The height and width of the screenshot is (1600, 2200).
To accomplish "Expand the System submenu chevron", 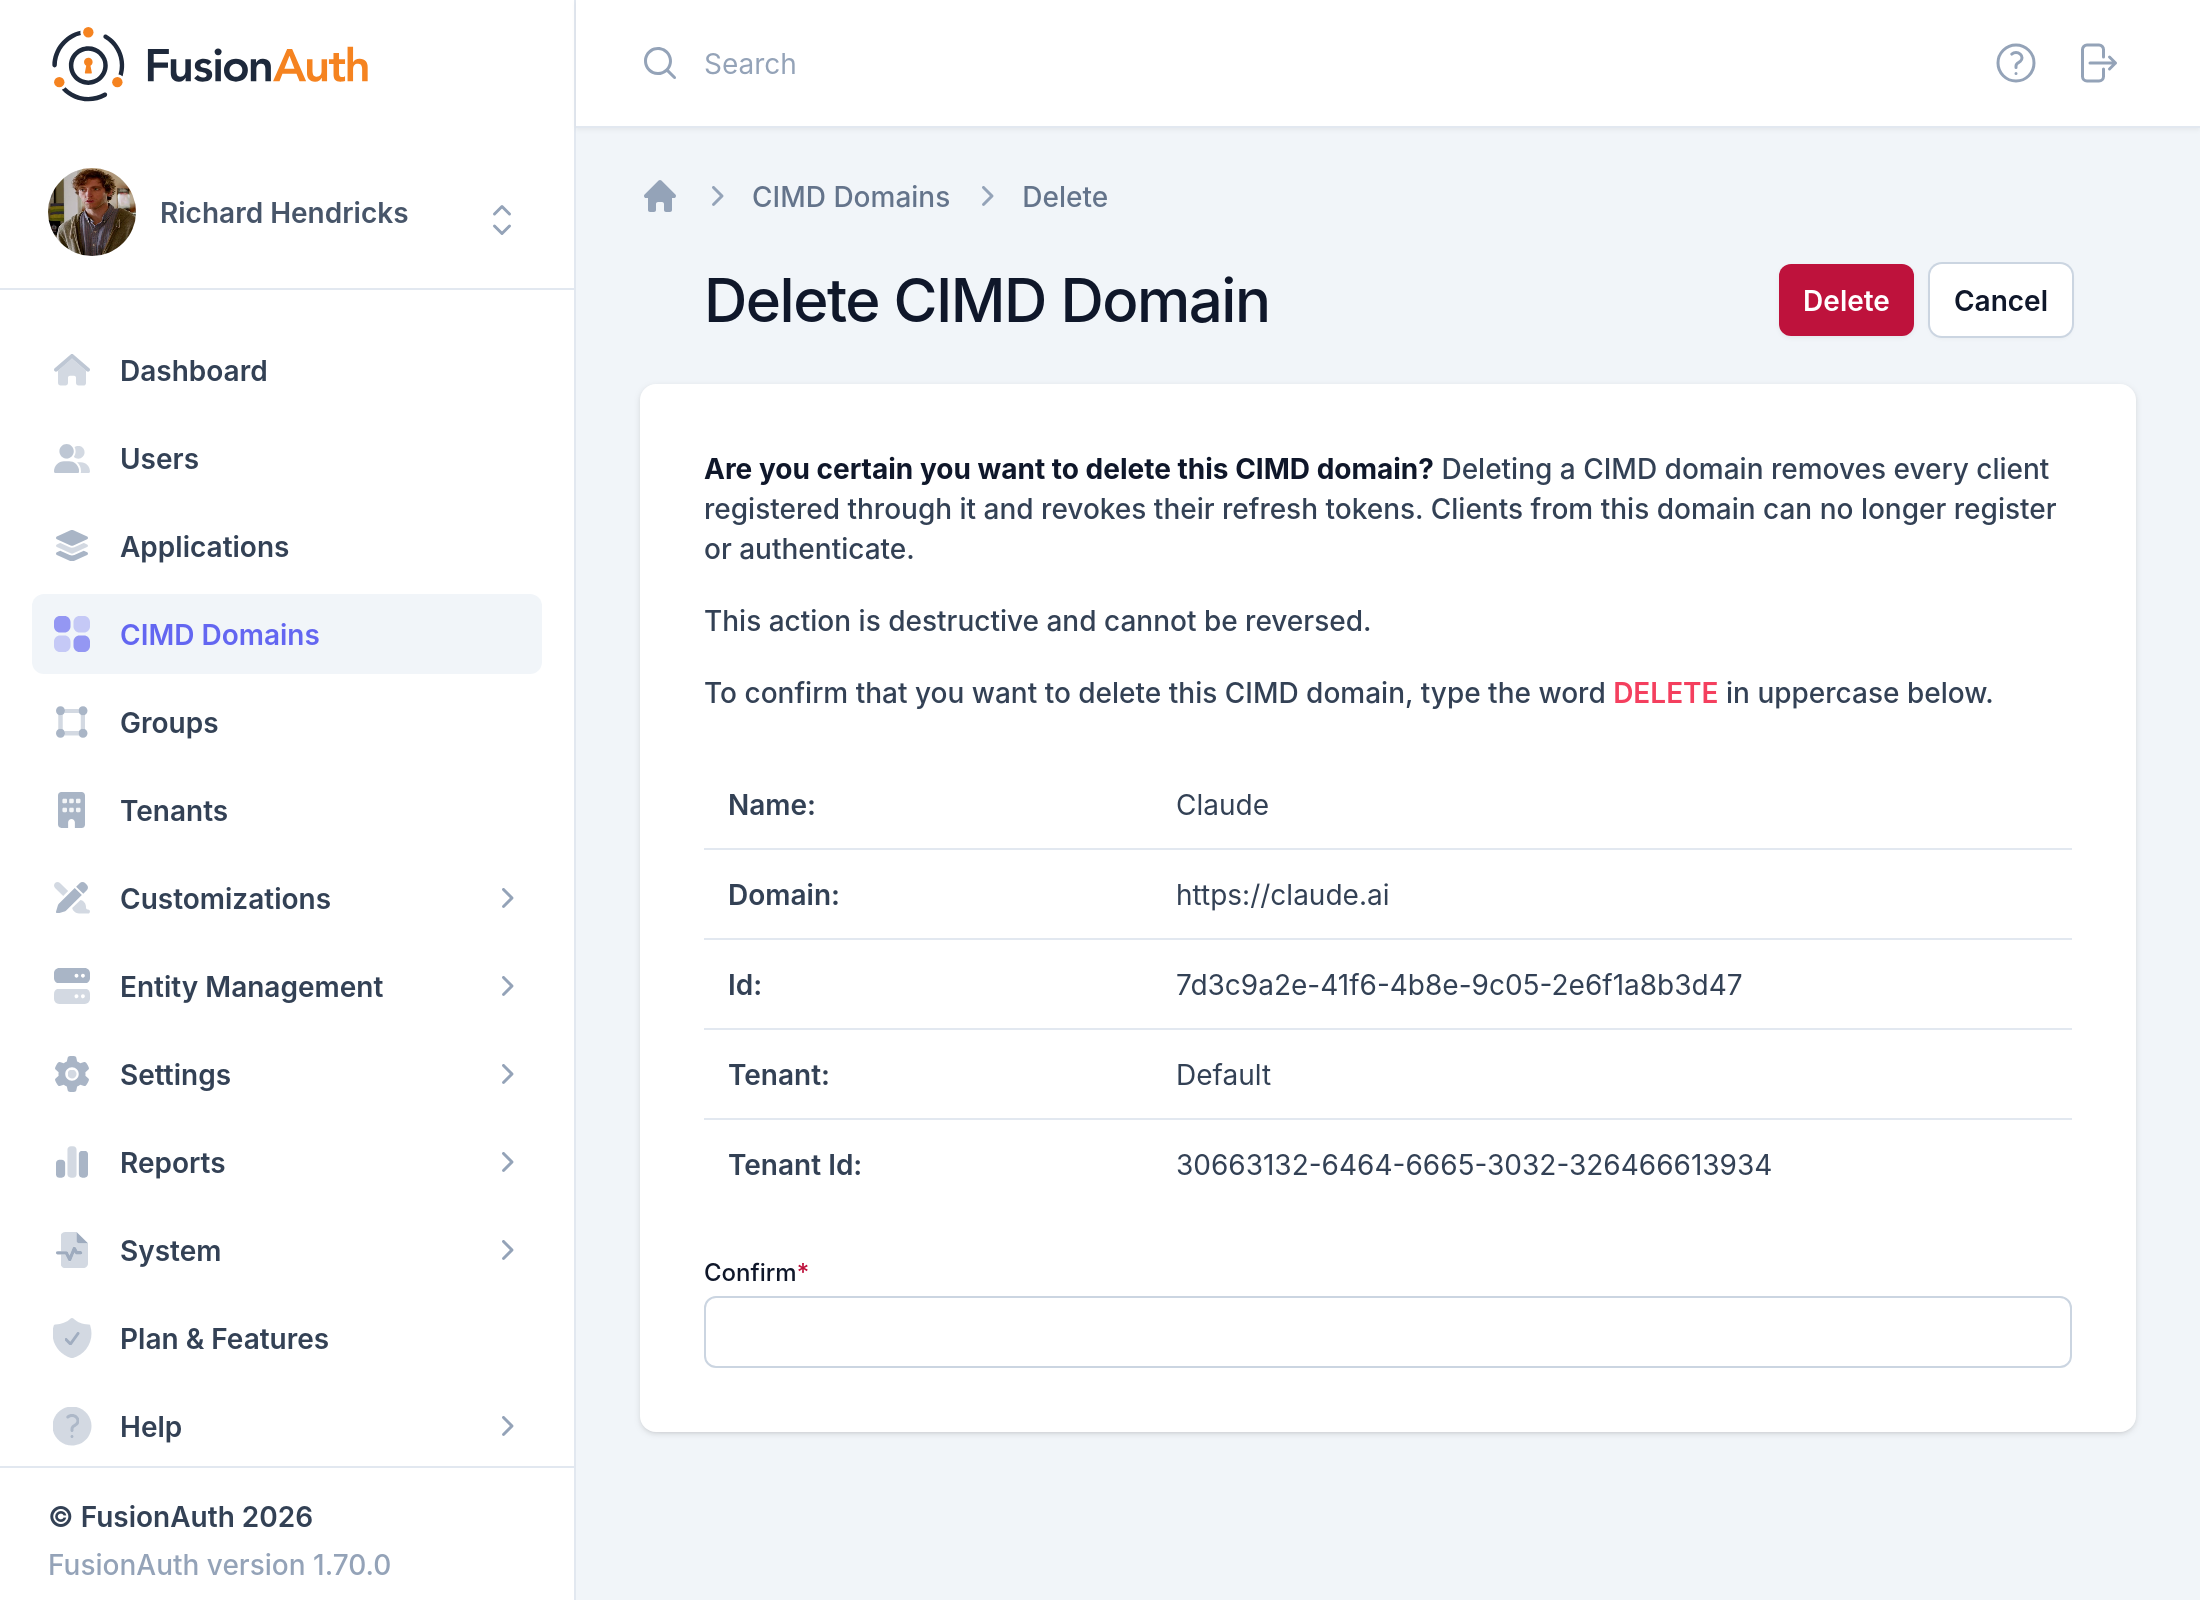I will coord(508,1250).
